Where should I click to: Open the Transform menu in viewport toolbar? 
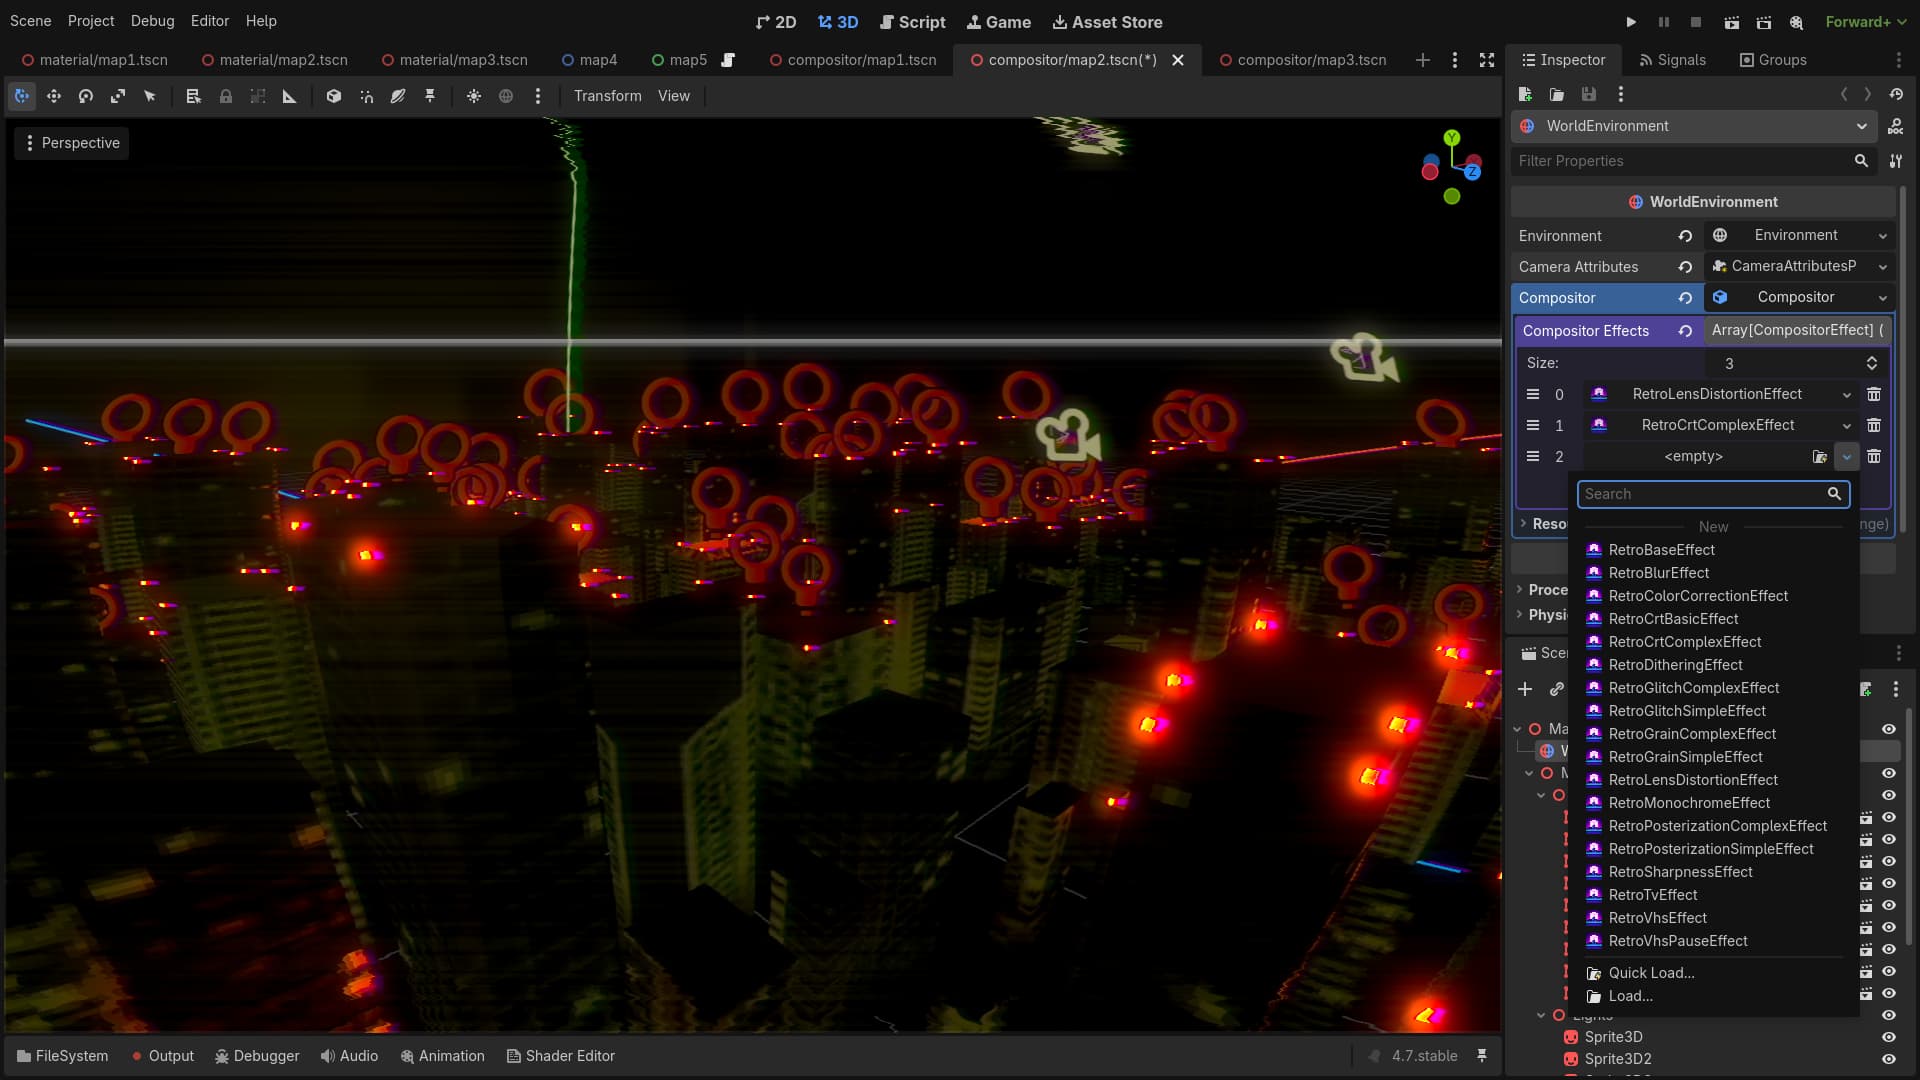(x=608, y=96)
